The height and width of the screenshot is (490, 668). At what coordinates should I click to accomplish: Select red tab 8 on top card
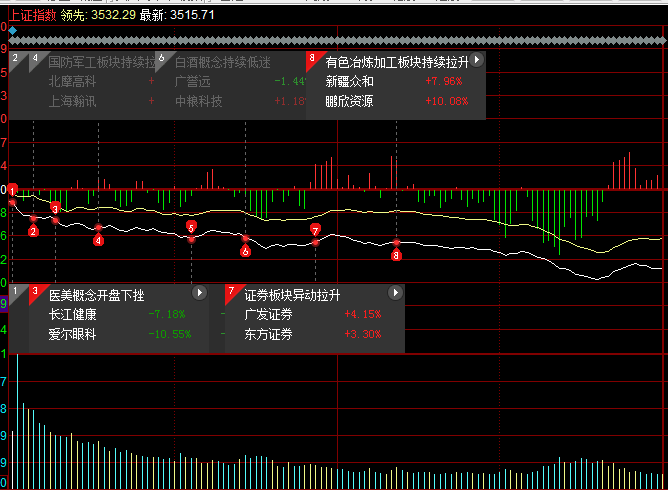pyautogui.click(x=312, y=58)
